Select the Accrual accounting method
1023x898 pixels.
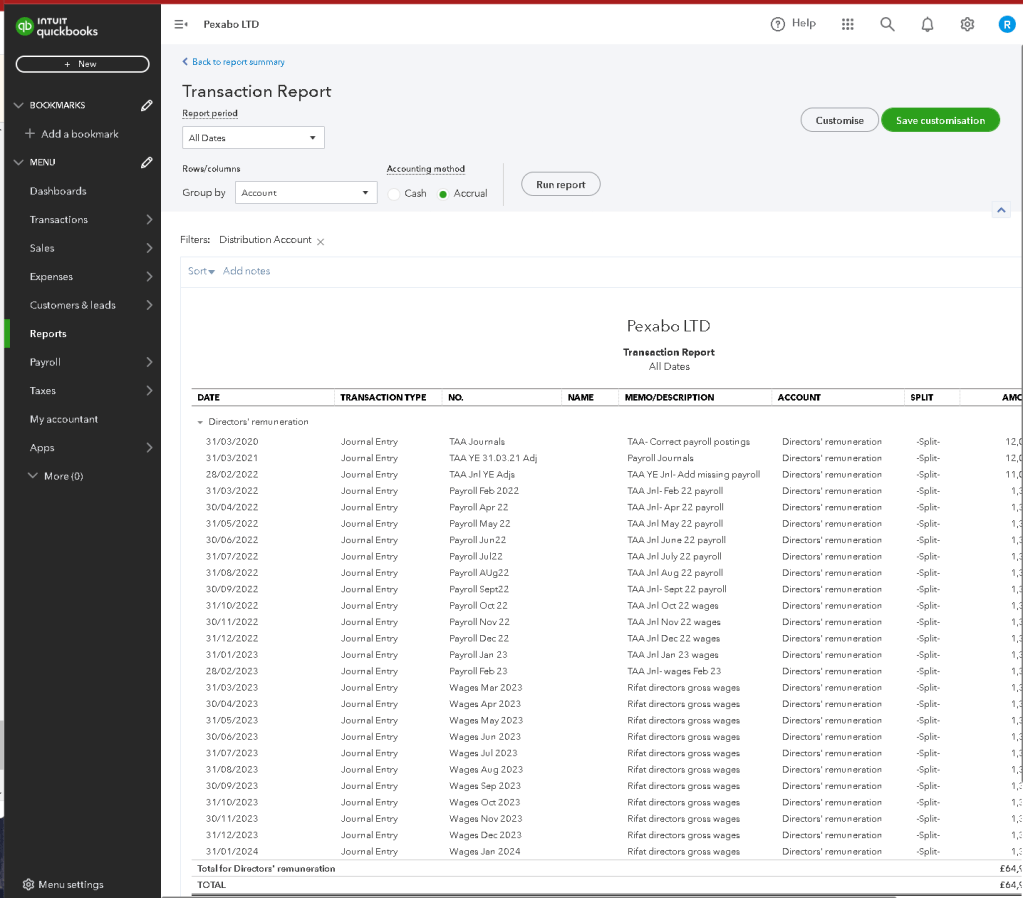(443, 194)
